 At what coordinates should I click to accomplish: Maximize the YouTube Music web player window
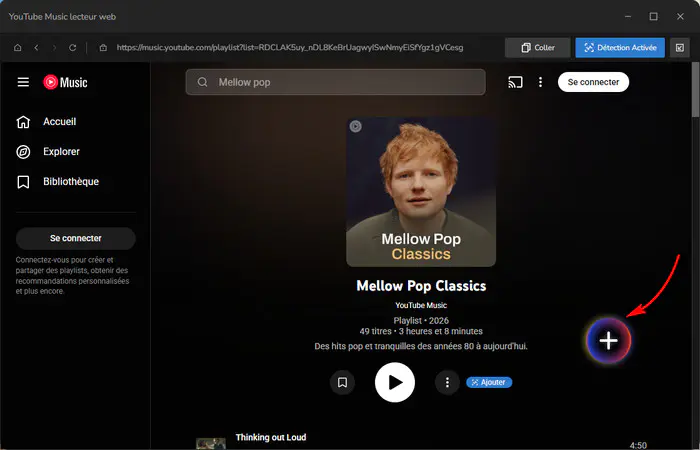654,17
